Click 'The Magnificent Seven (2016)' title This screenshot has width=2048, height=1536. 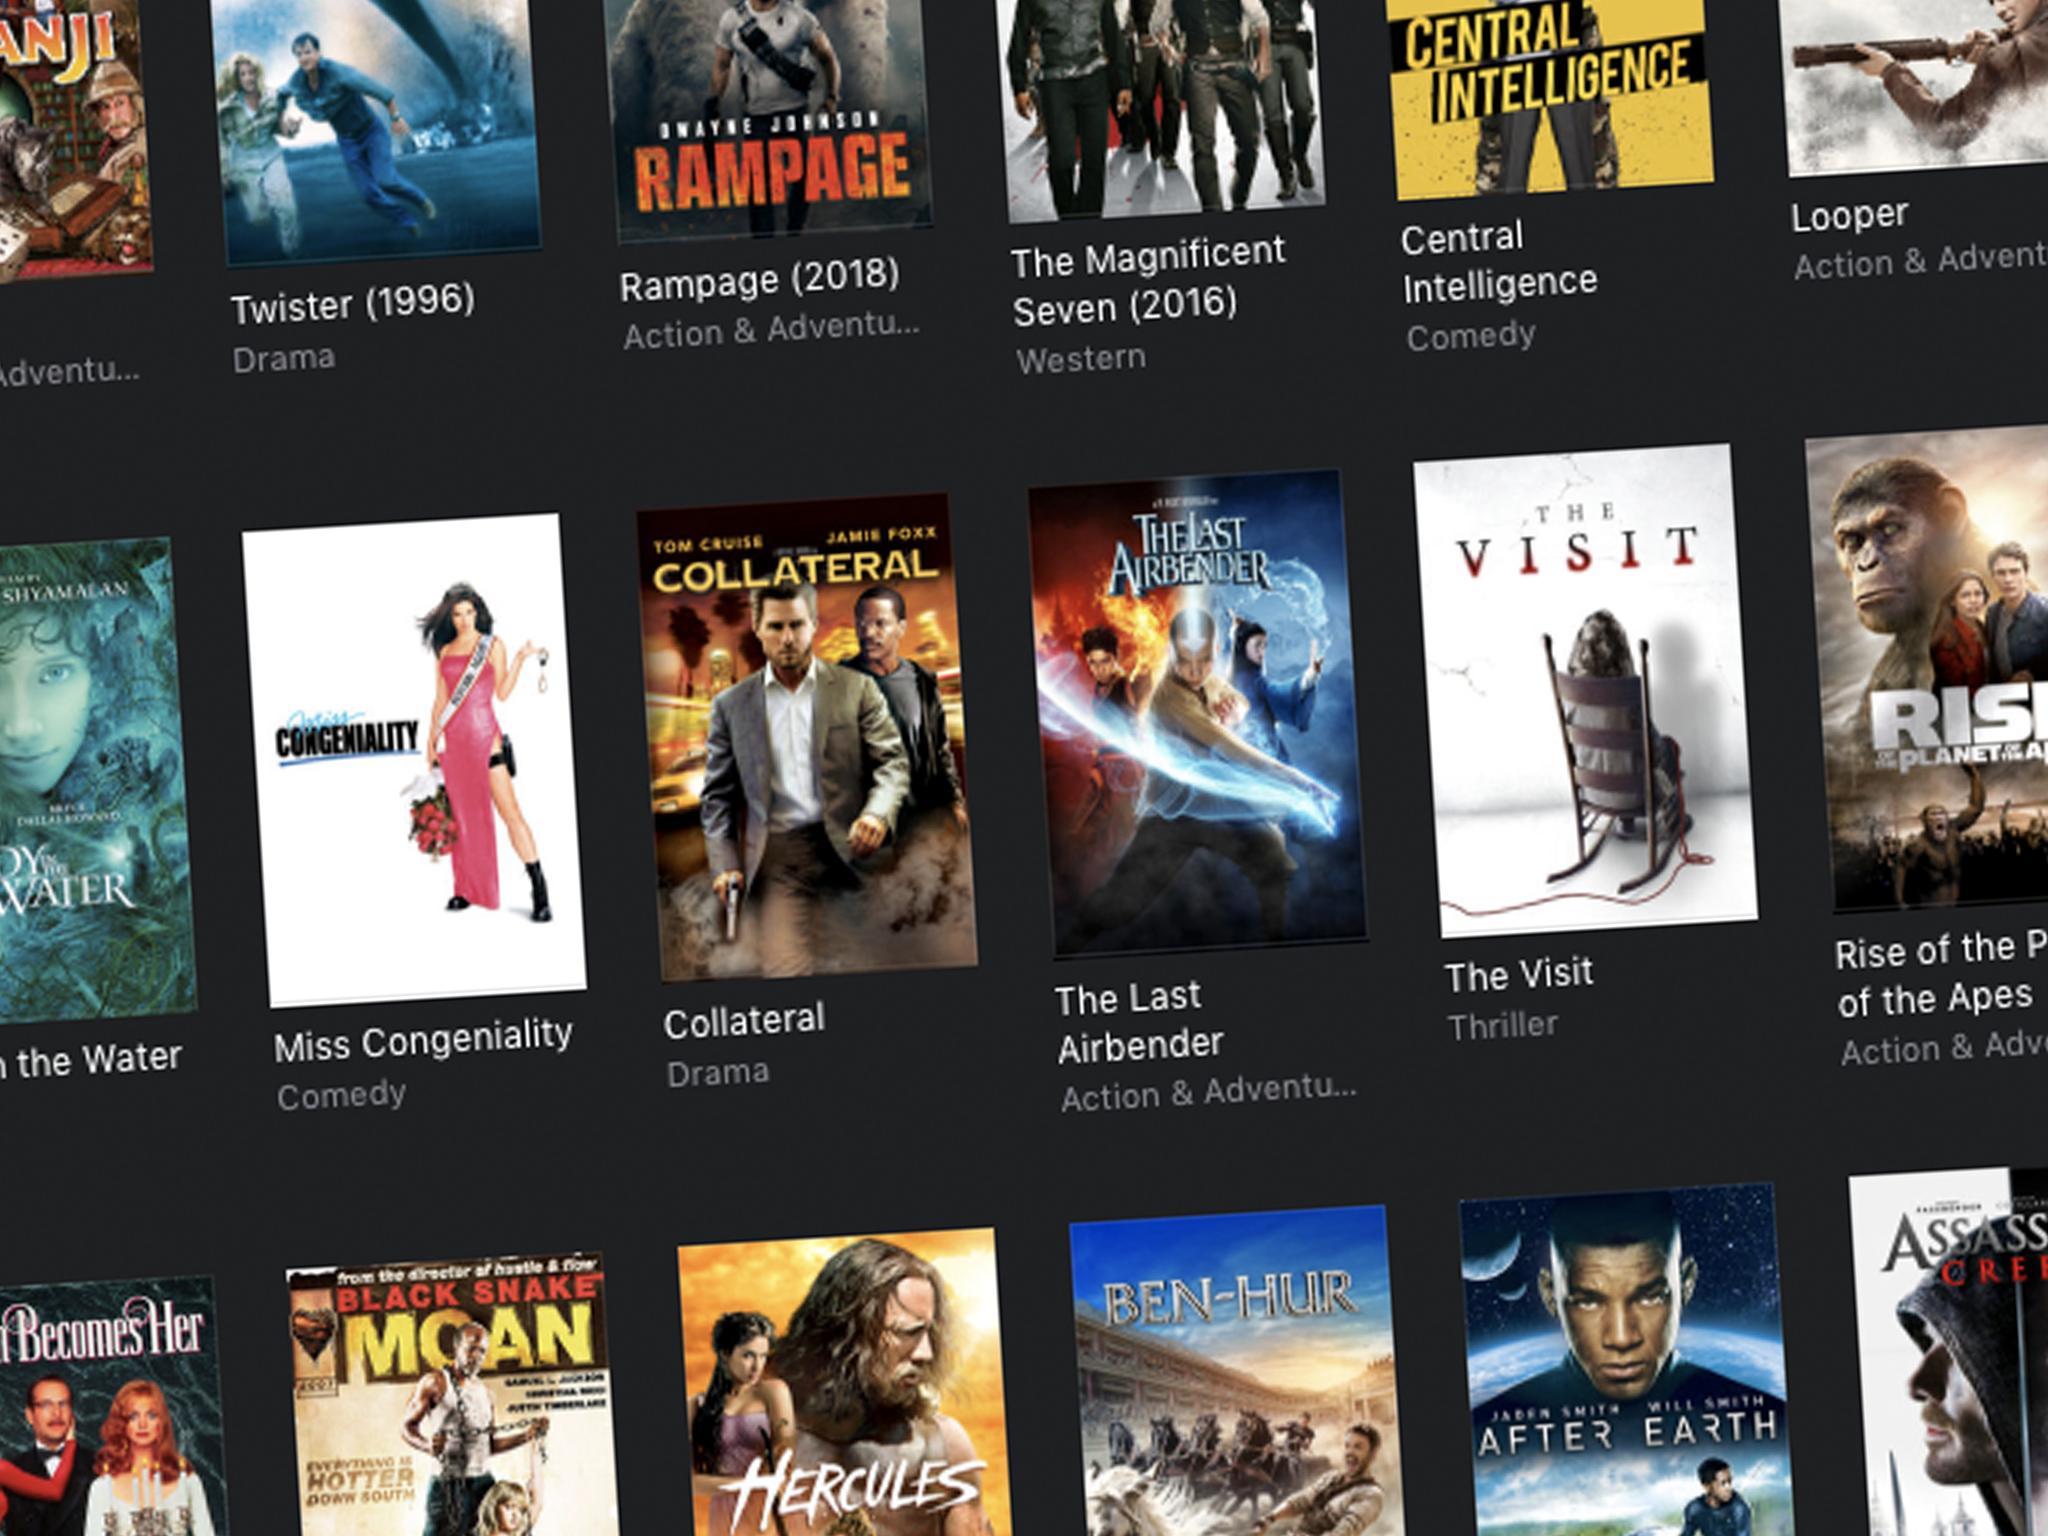1148,281
